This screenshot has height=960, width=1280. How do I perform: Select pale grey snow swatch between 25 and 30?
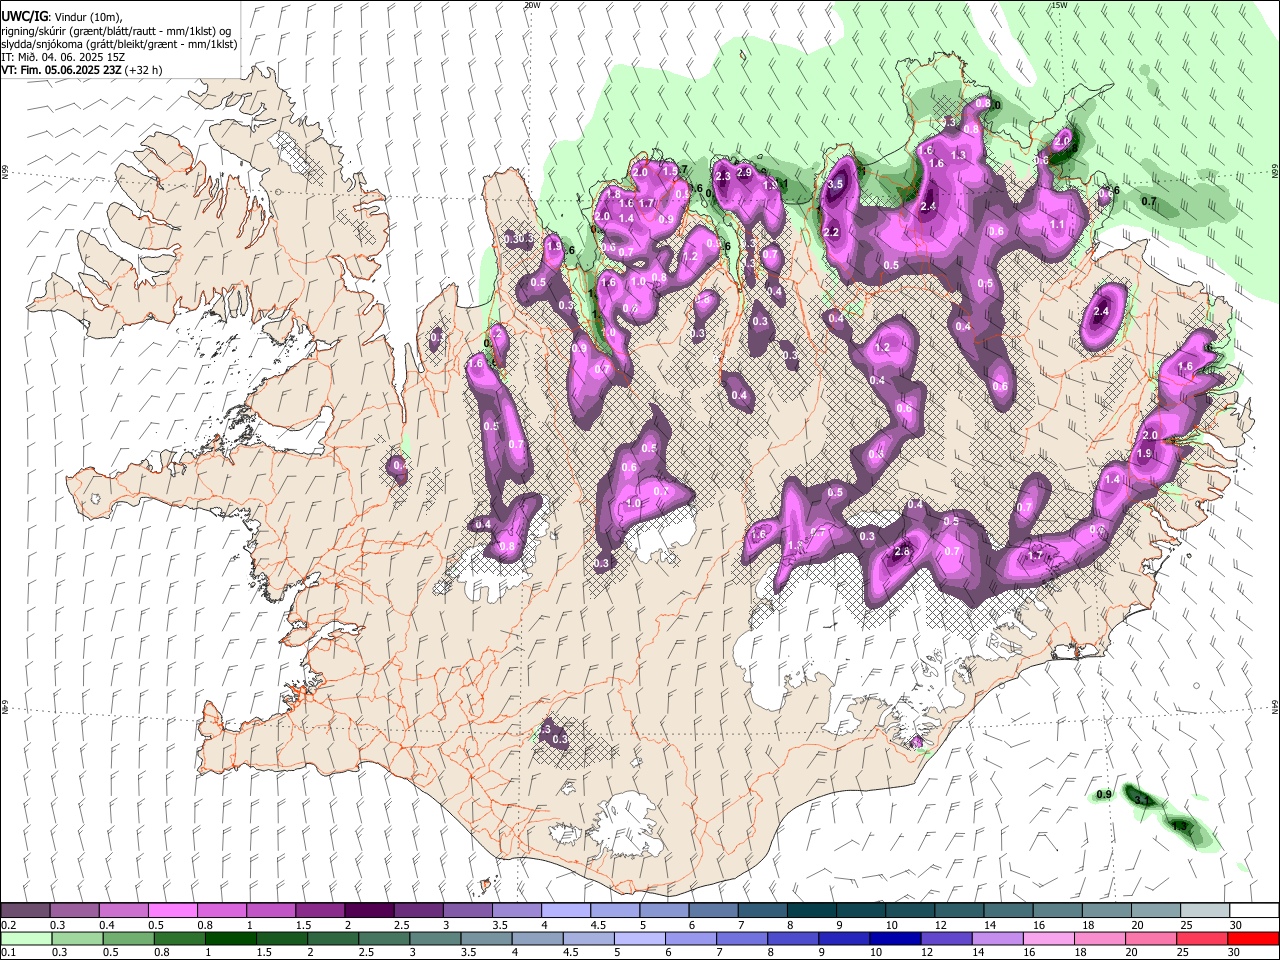1205,910
